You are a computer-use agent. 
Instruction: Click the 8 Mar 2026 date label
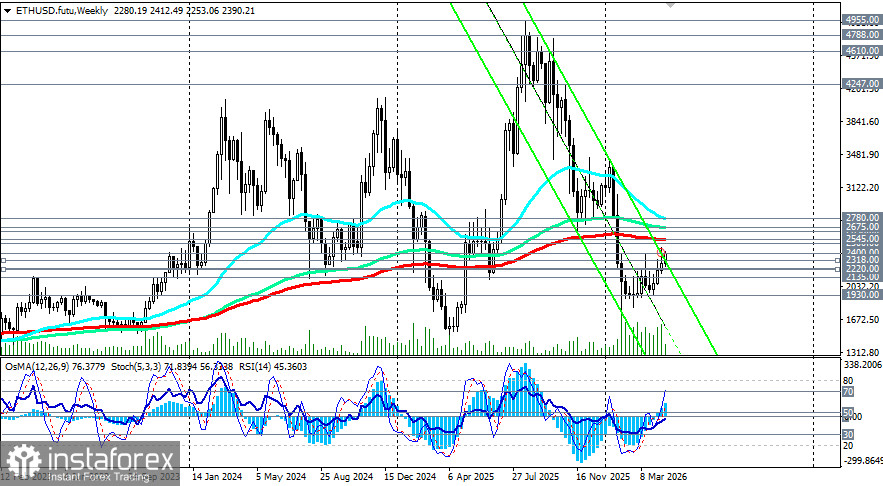coord(663,476)
